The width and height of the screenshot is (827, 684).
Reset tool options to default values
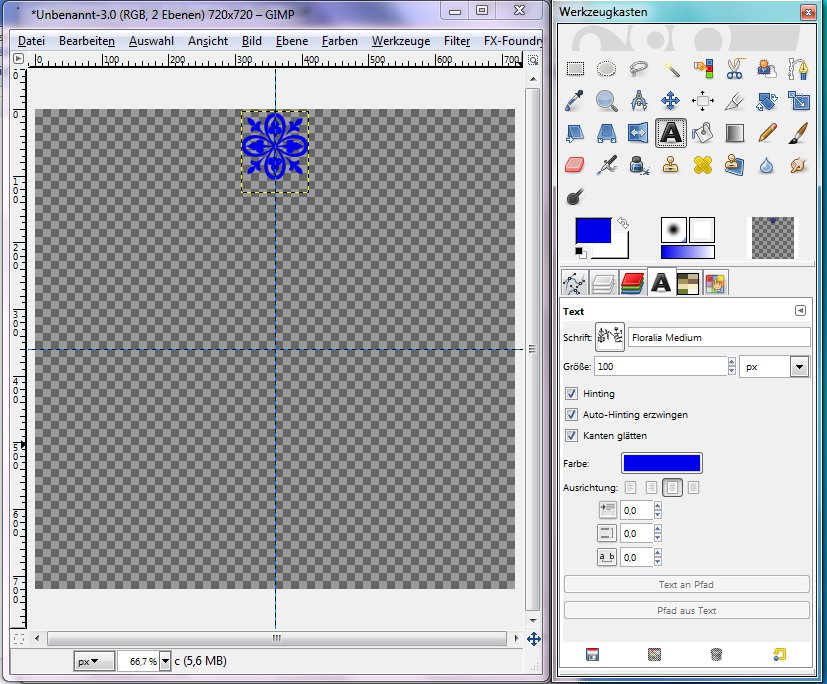click(x=779, y=654)
